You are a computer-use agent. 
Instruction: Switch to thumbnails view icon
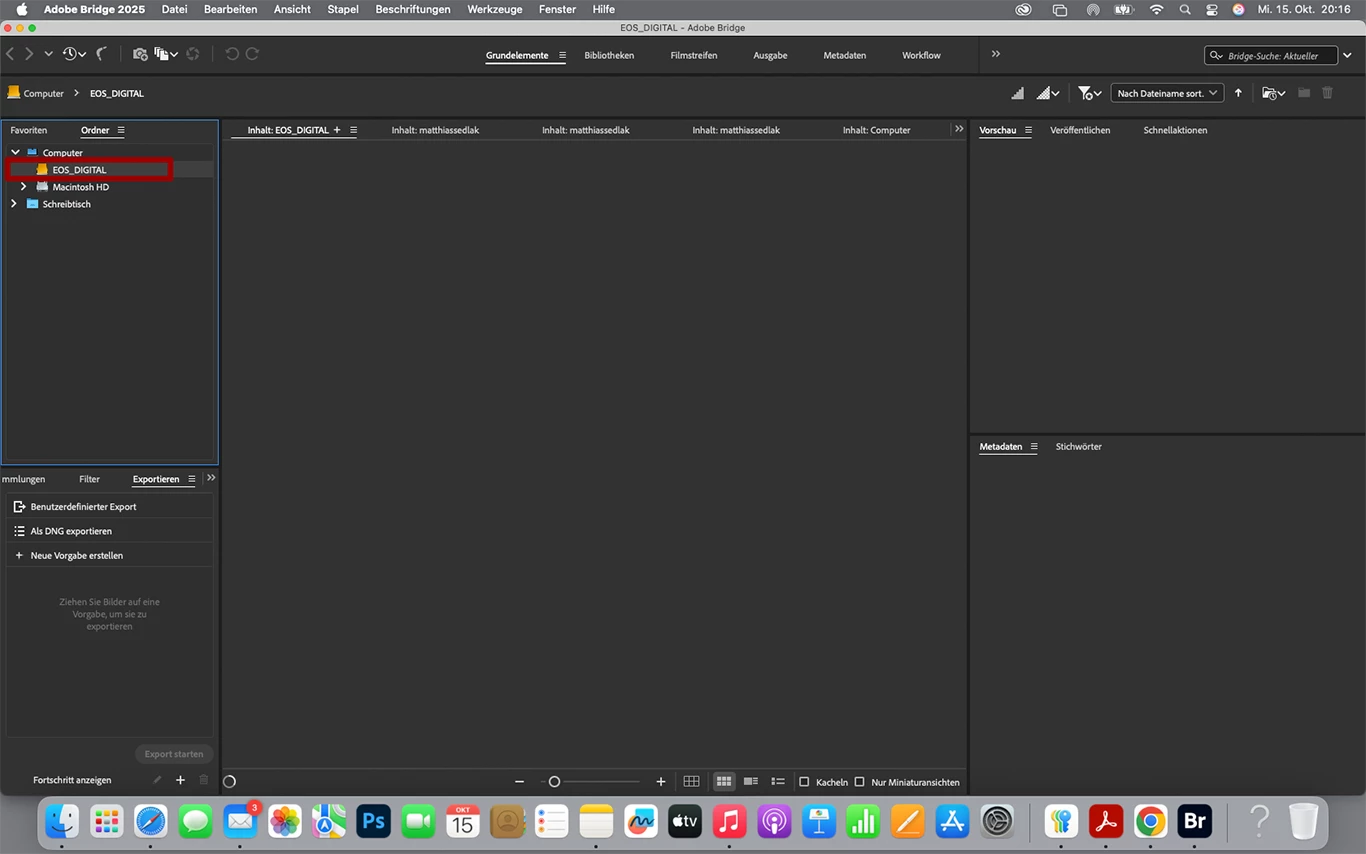tap(724, 782)
